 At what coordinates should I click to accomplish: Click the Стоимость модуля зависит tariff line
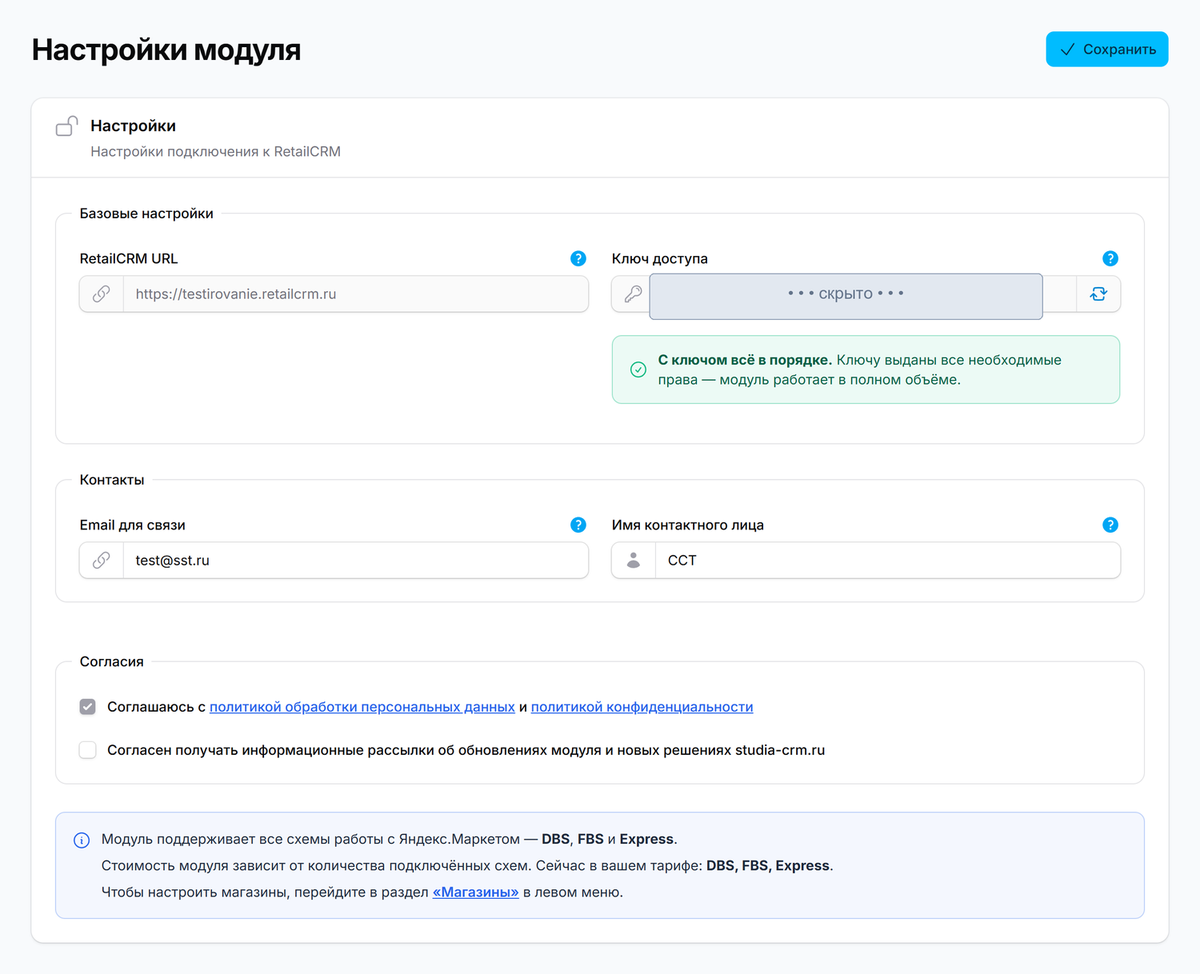pos(467,865)
